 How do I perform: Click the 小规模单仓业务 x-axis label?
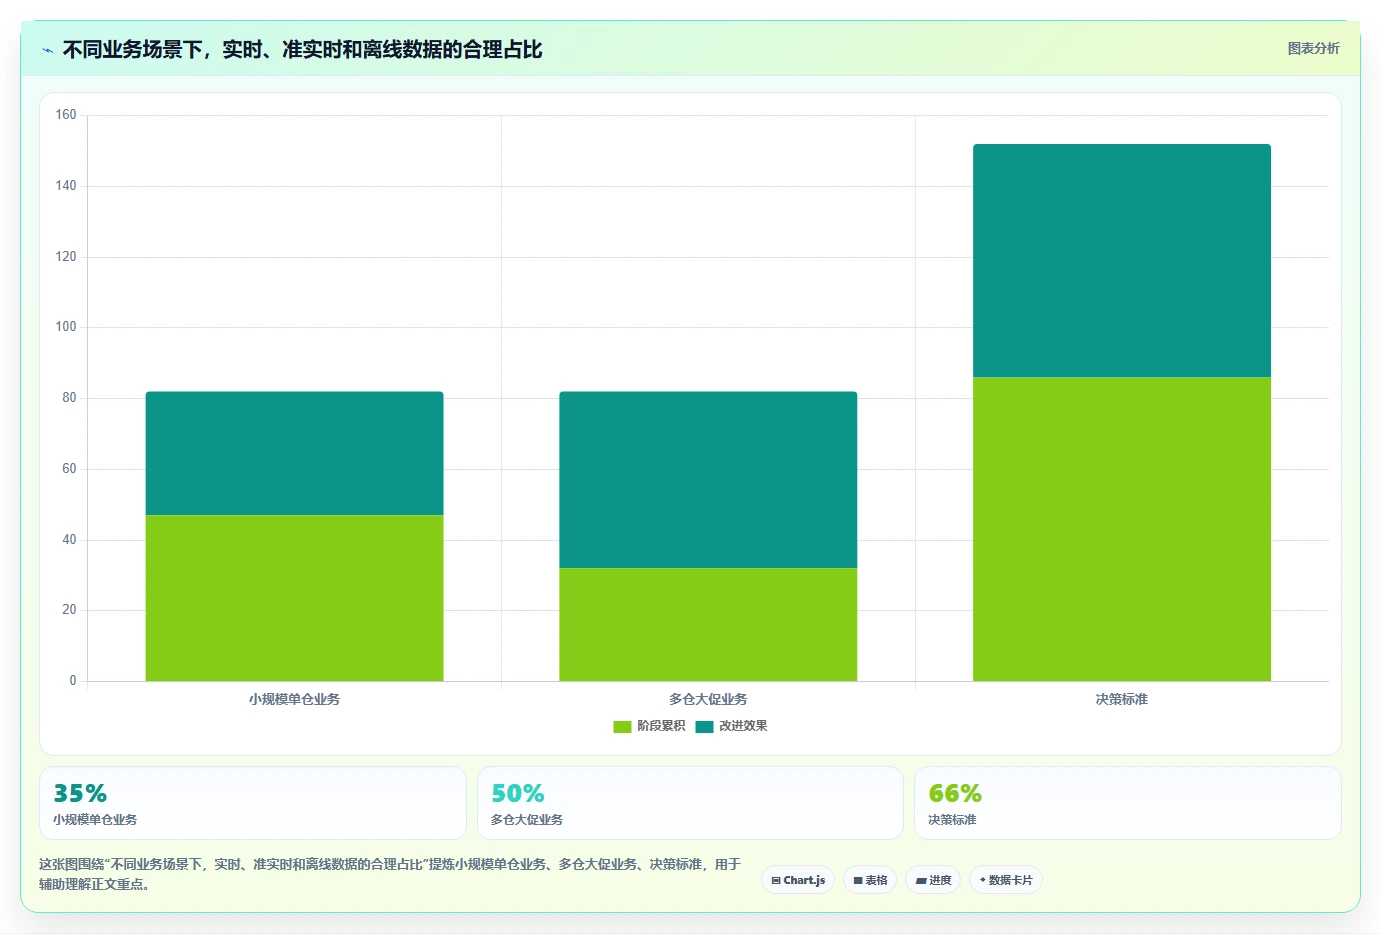coord(294,699)
